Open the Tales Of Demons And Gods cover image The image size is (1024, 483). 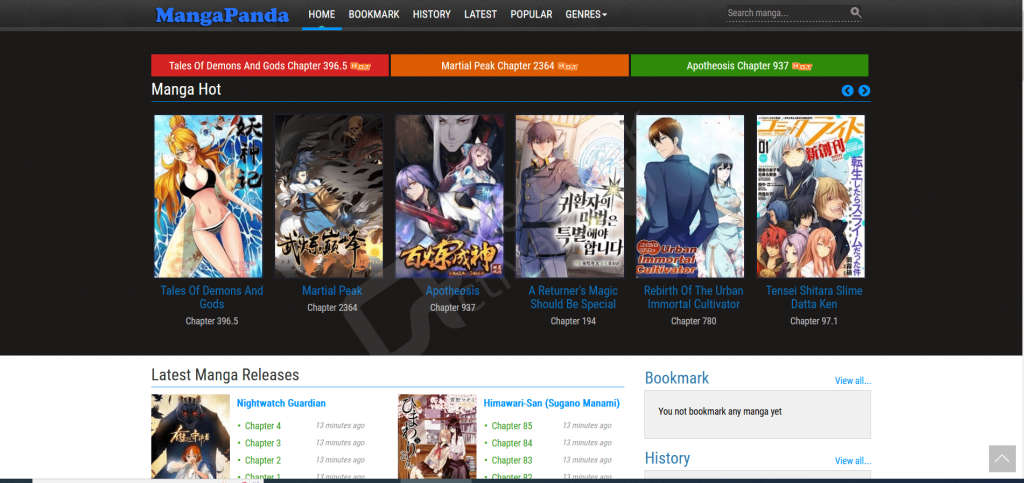[x=208, y=196]
